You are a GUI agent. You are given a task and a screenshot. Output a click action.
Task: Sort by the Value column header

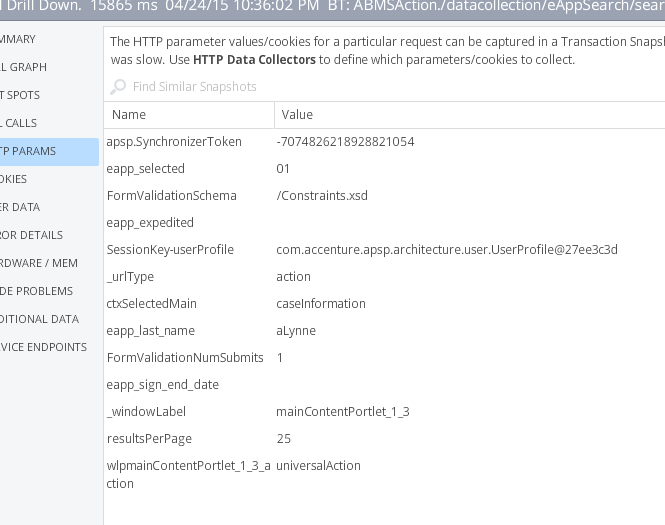(x=297, y=115)
